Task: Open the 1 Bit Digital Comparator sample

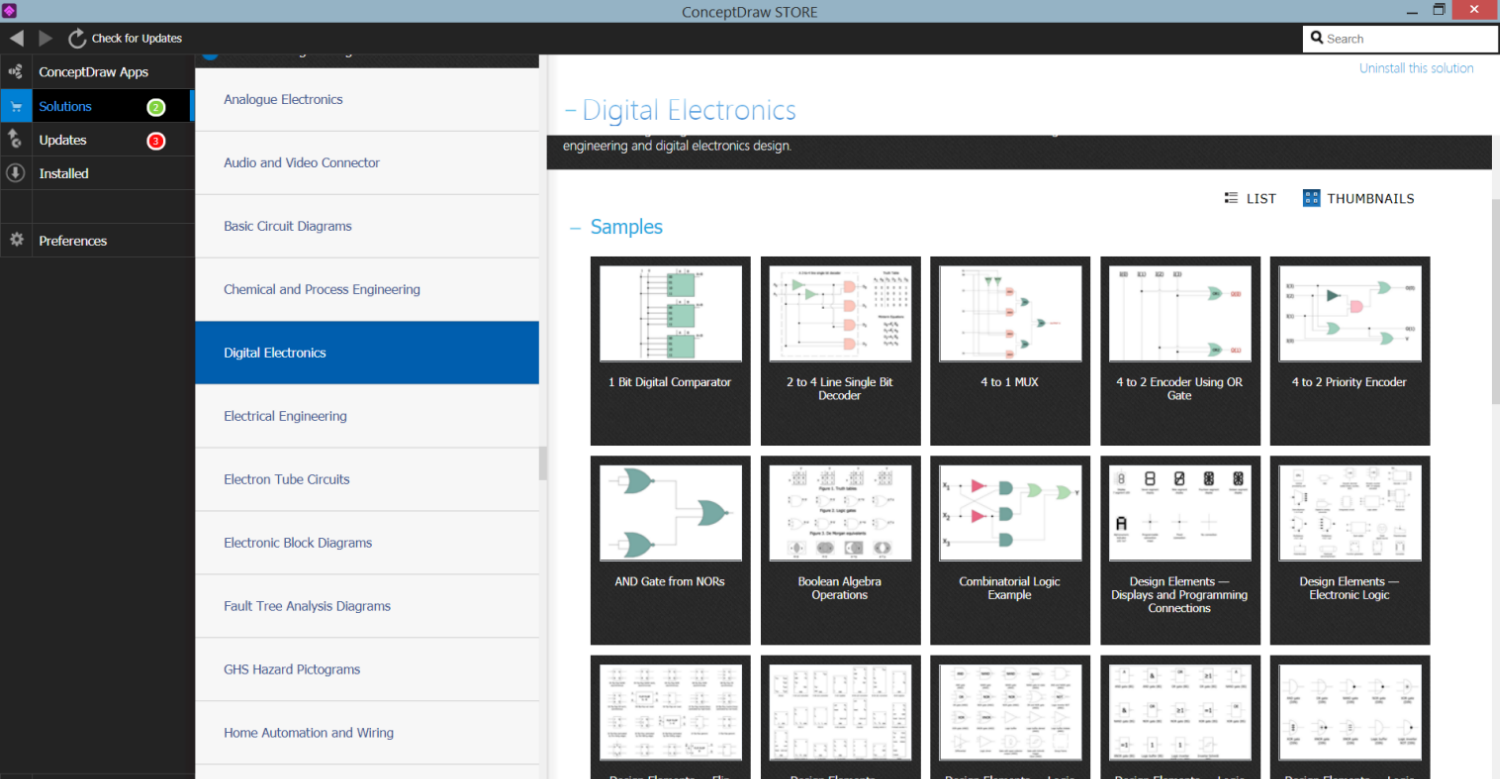Action: coord(670,351)
